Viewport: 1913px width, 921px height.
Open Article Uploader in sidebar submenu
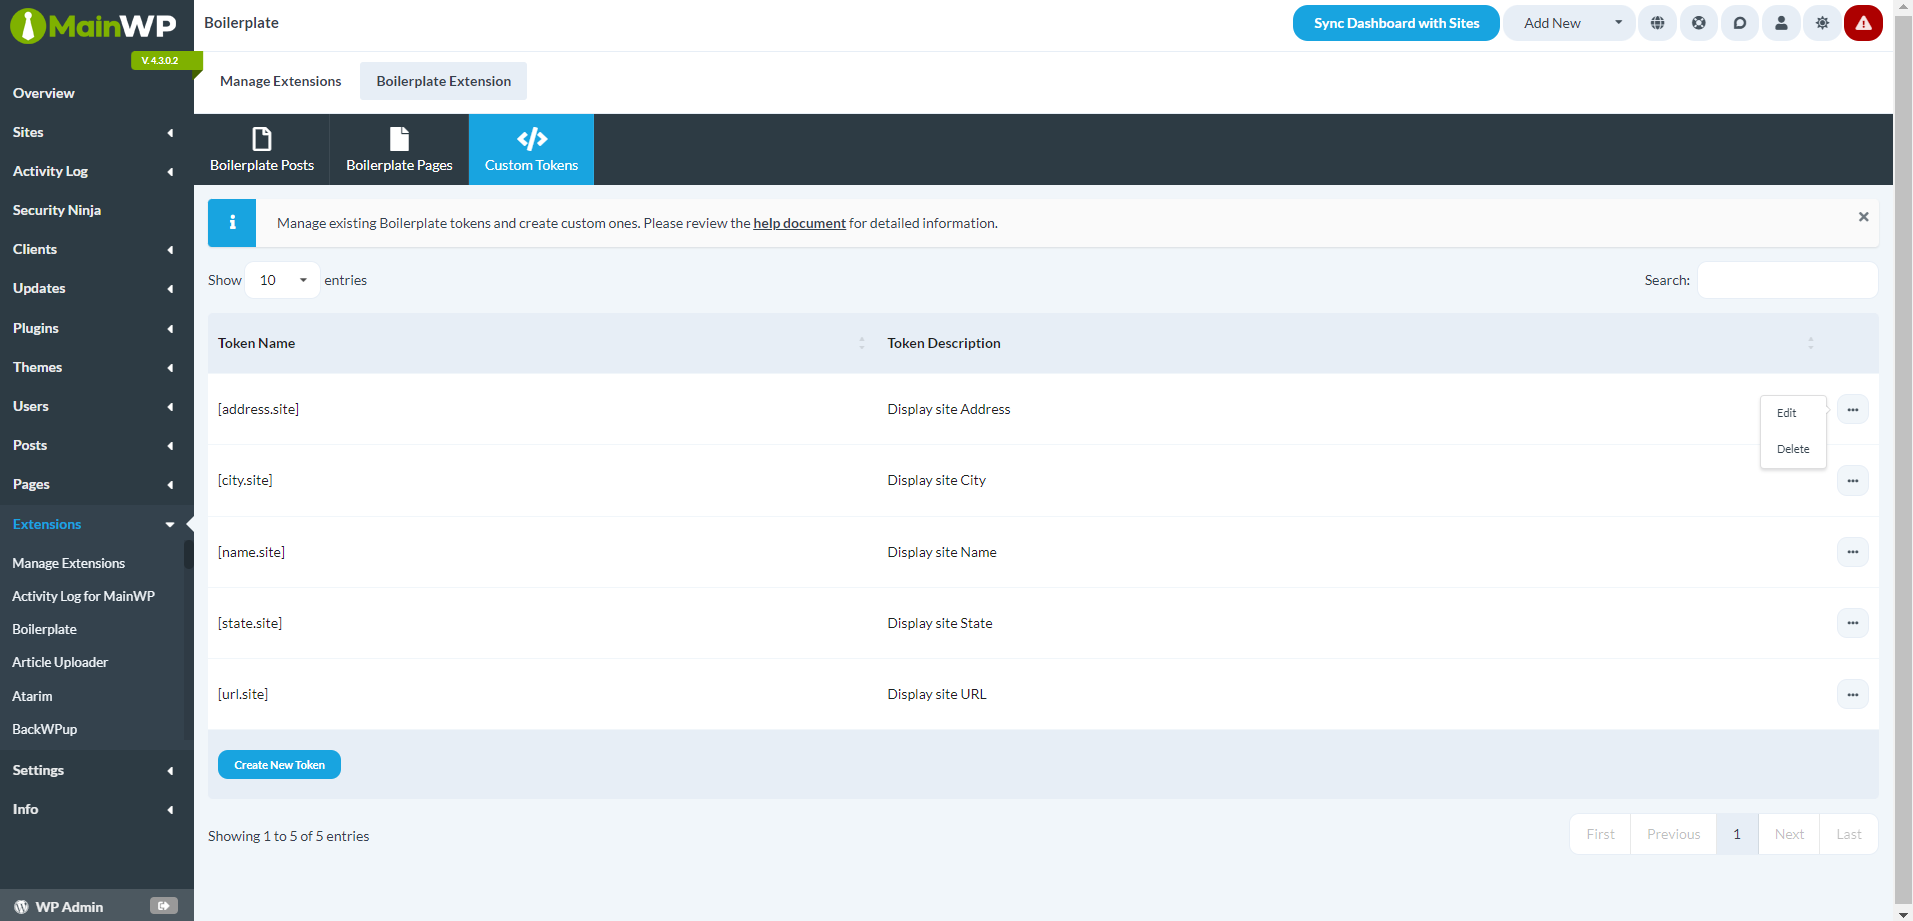point(60,662)
